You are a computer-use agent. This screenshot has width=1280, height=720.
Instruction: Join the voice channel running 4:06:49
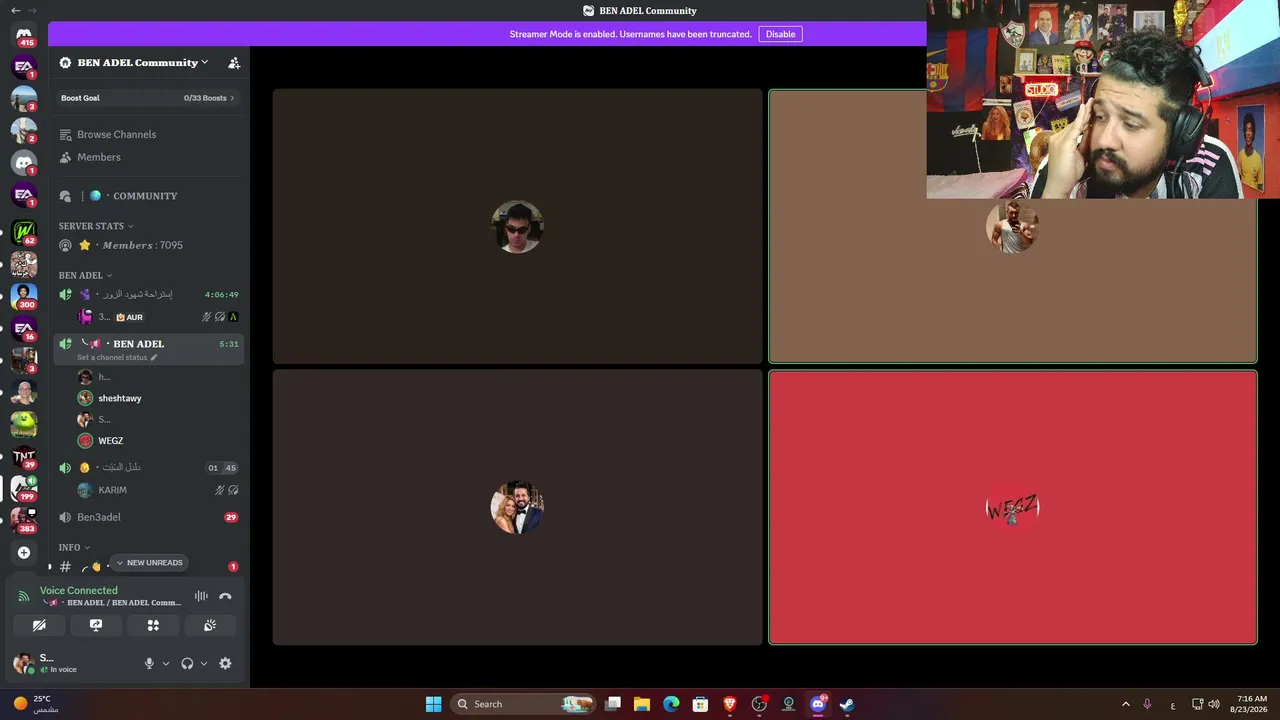point(149,295)
